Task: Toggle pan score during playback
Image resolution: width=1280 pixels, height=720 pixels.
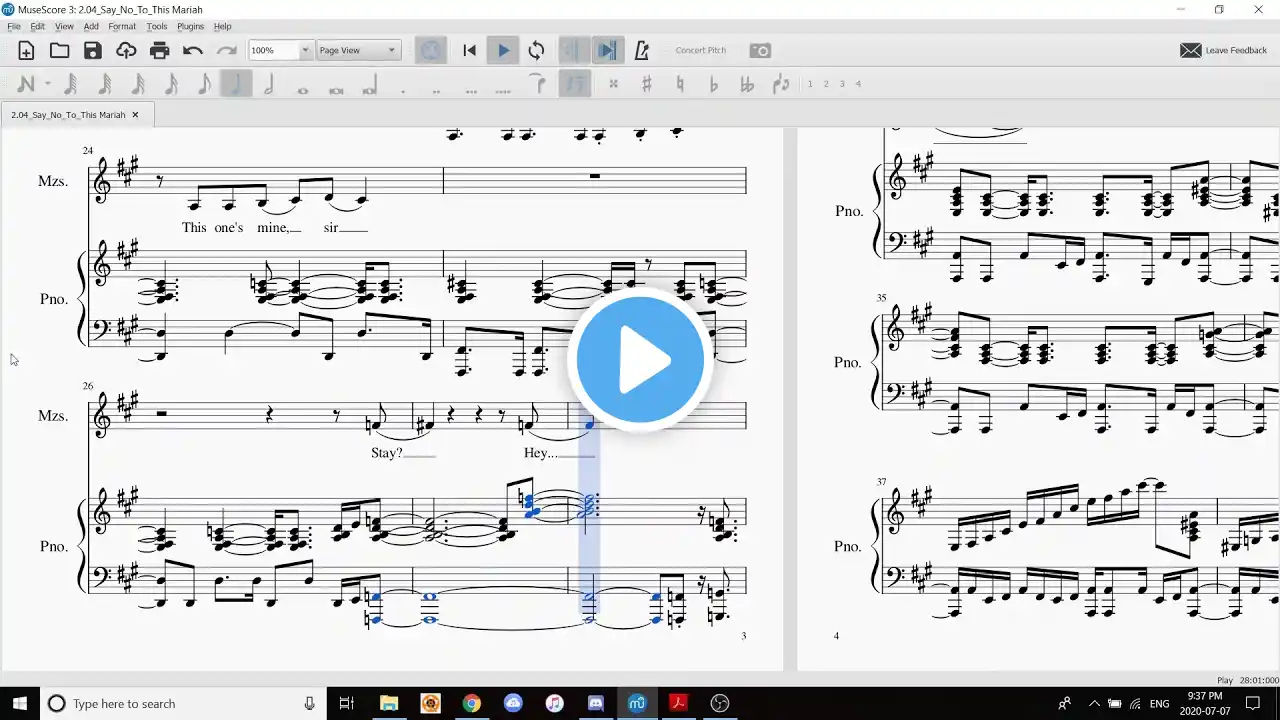Action: (x=606, y=50)
